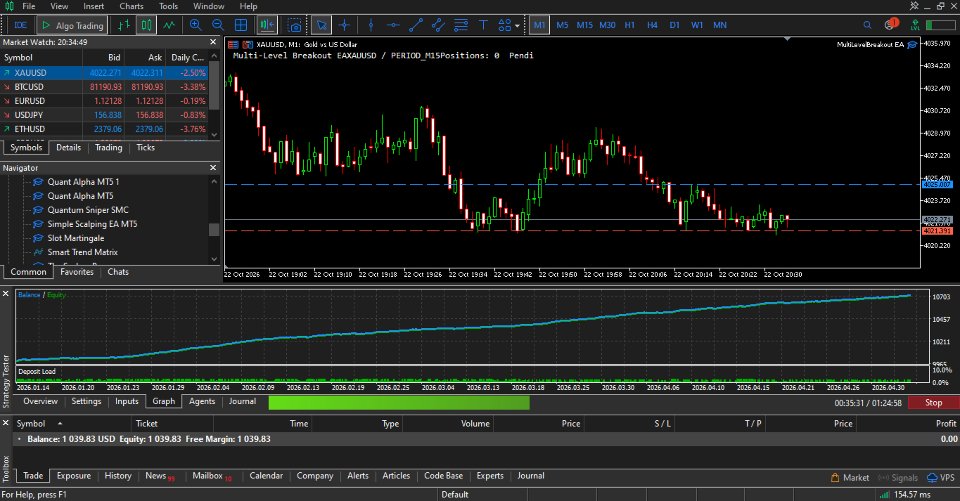Open the Tools menu

[x=168, y=6]
